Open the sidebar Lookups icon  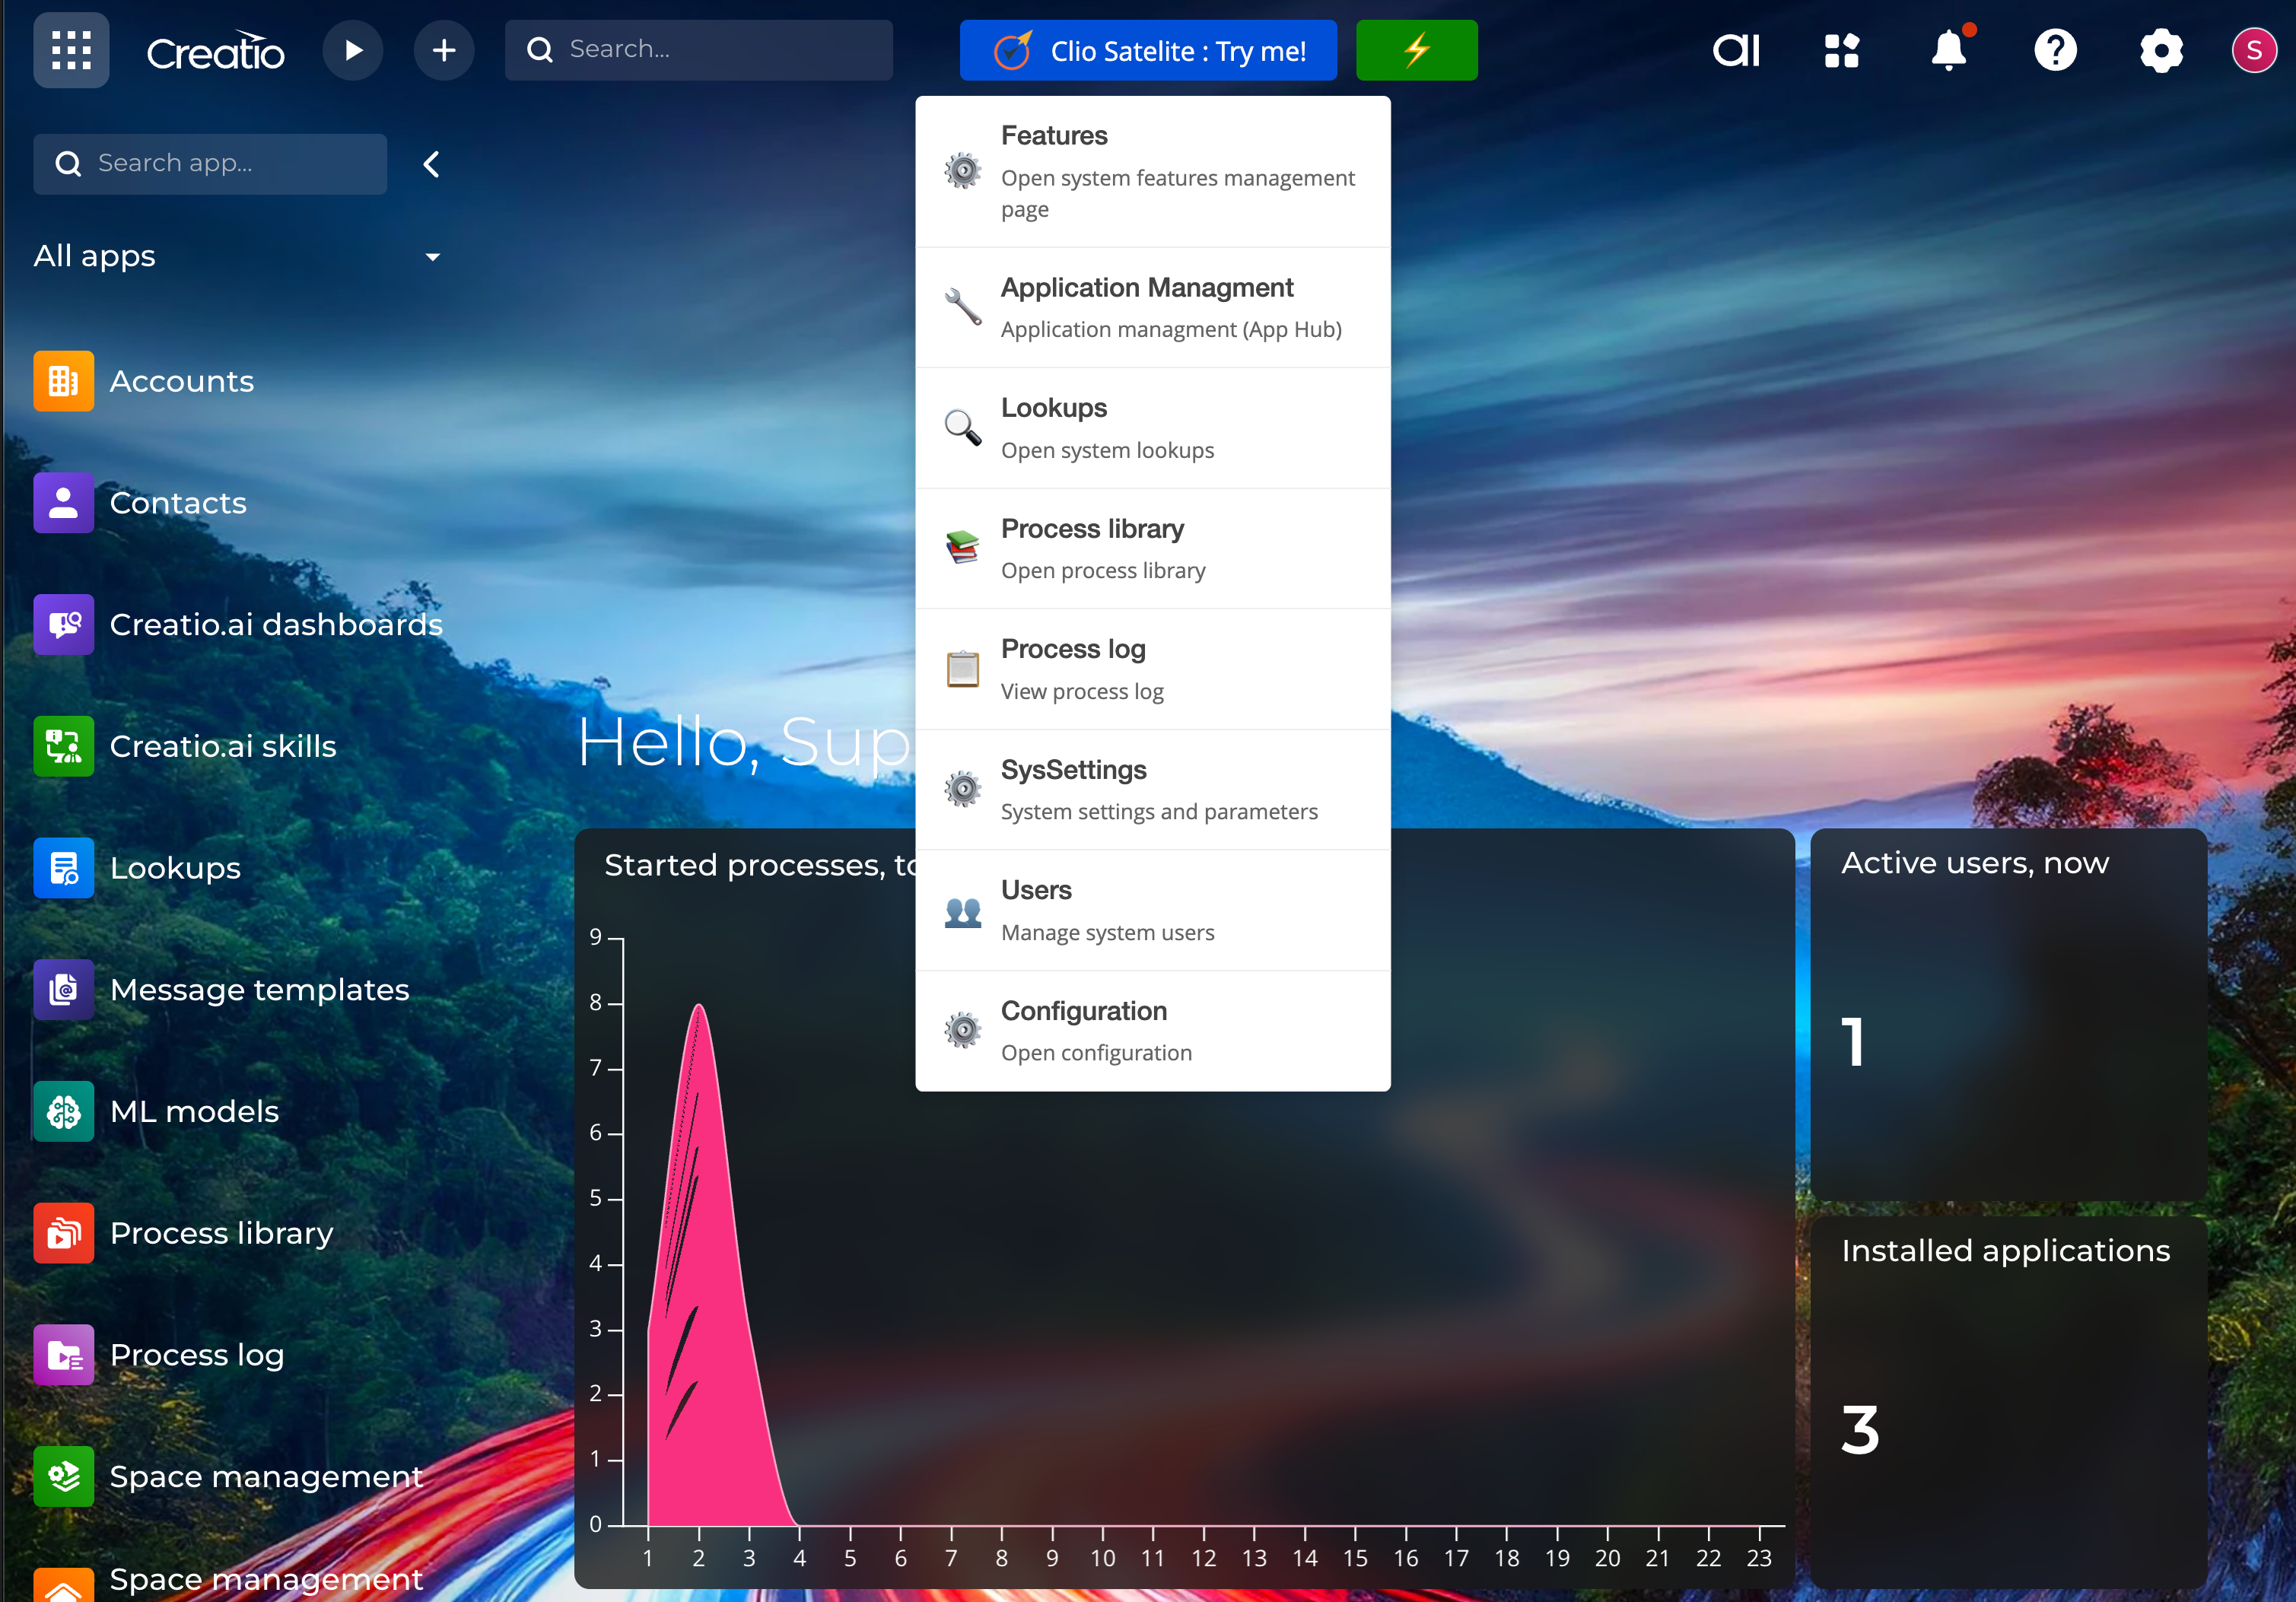coord(64,868)
